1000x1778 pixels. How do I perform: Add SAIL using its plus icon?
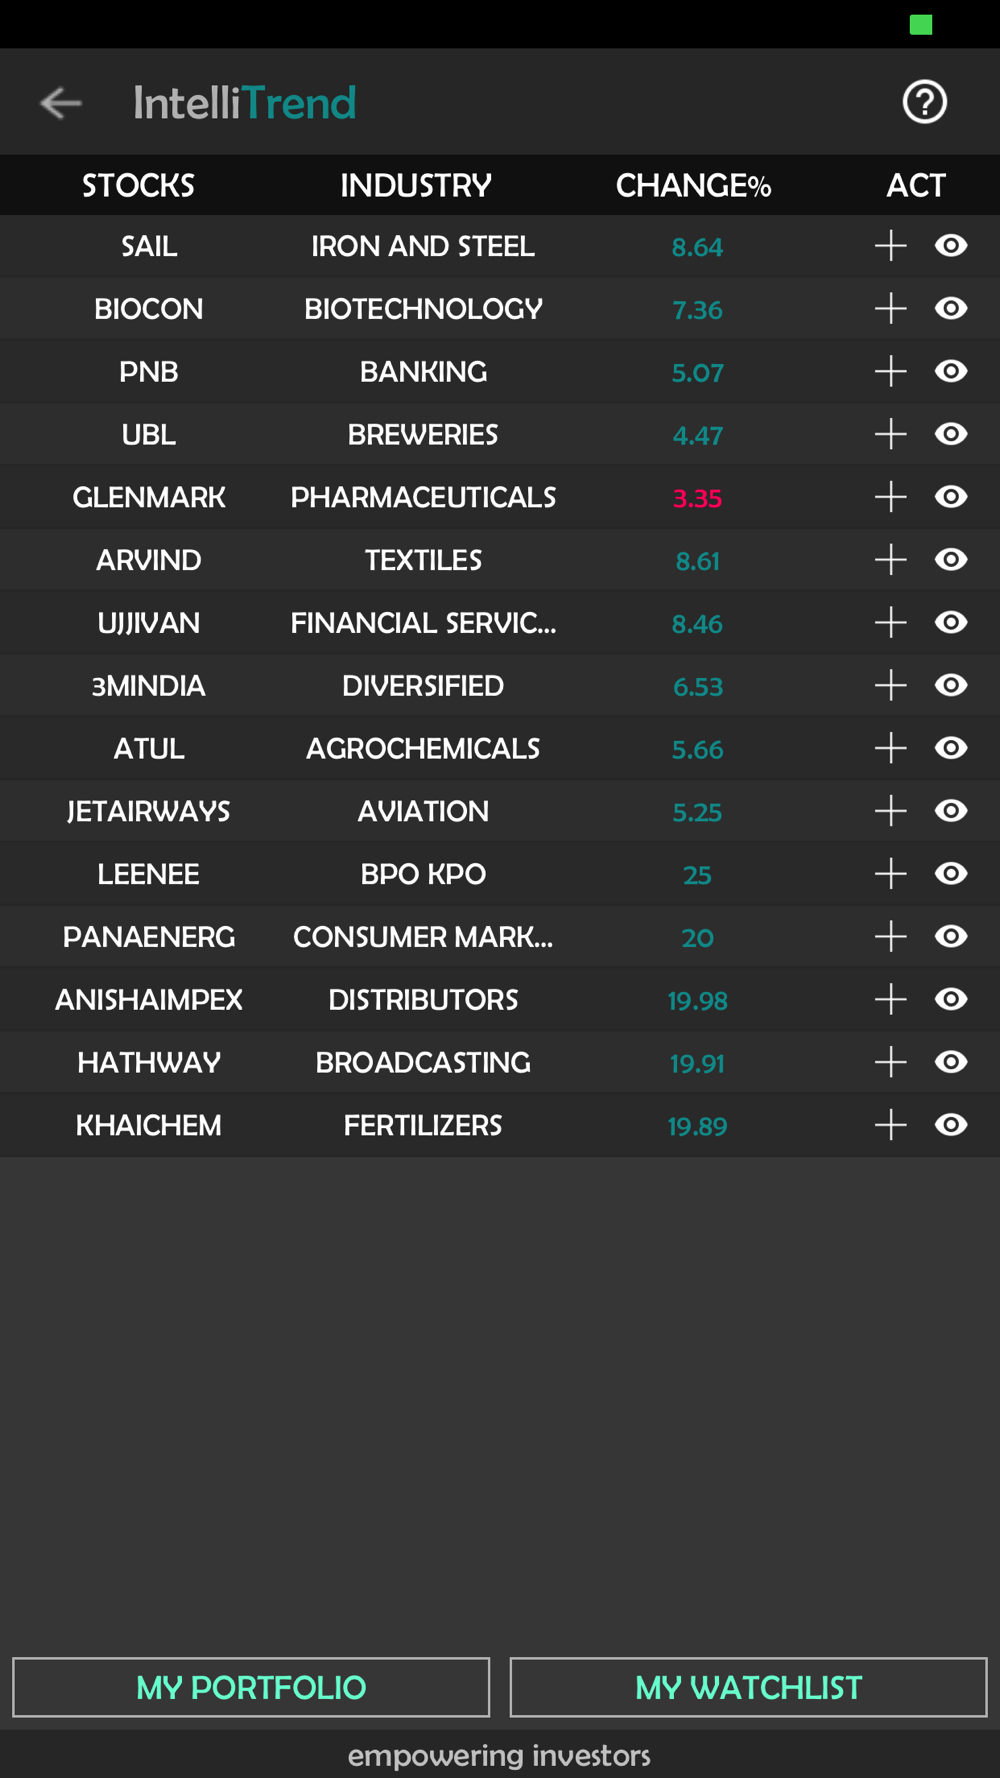pyautogui.click(x=890, y=246)
